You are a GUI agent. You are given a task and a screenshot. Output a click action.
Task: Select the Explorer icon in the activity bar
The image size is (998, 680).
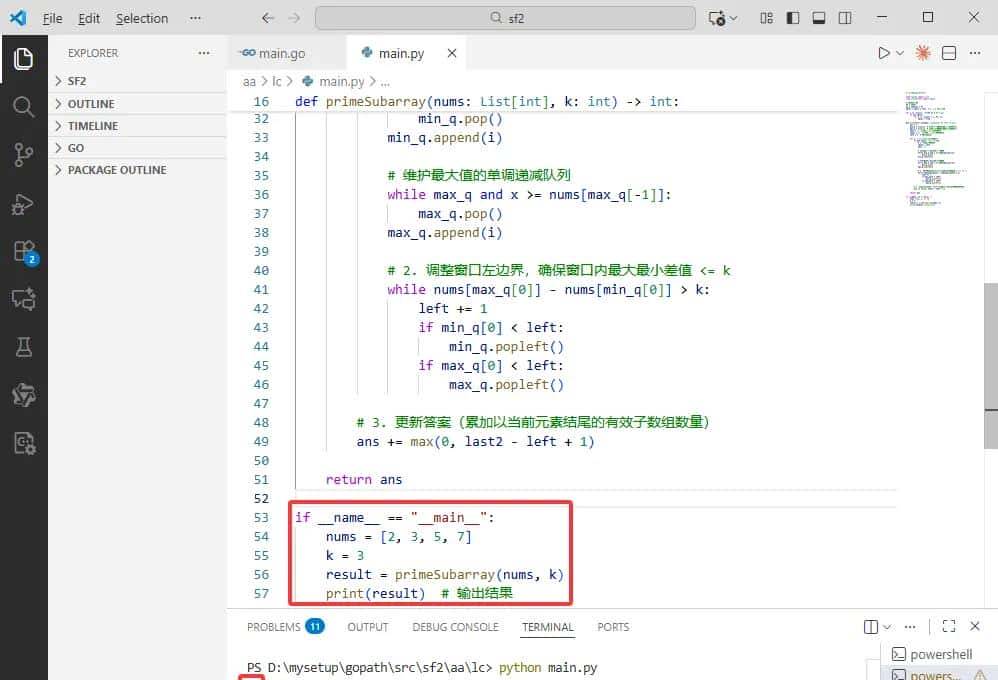[x=24, y=59]
